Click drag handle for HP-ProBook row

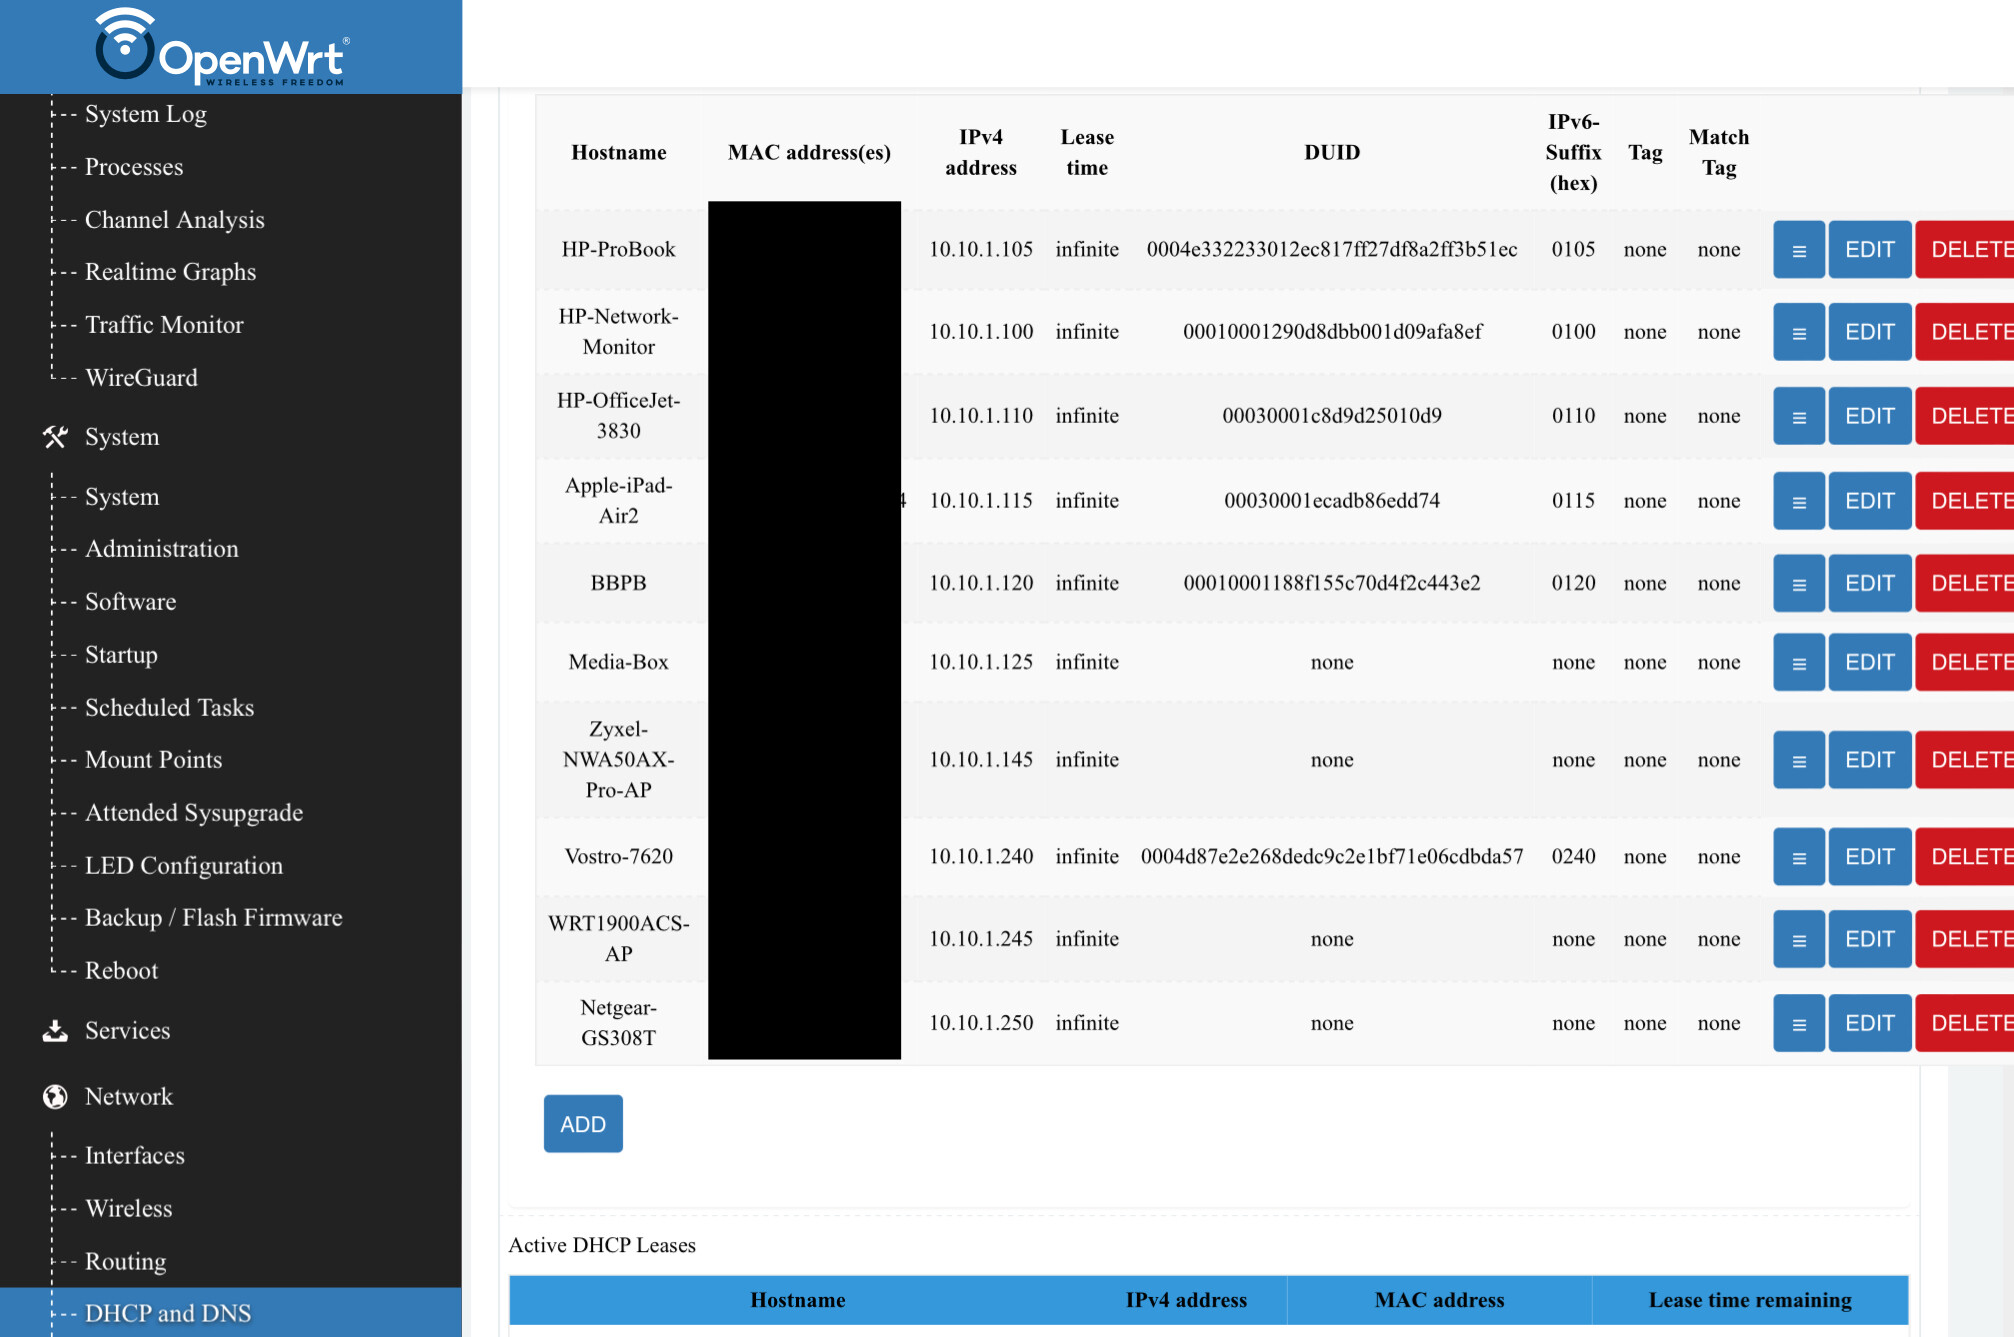tap(1799, 250)
